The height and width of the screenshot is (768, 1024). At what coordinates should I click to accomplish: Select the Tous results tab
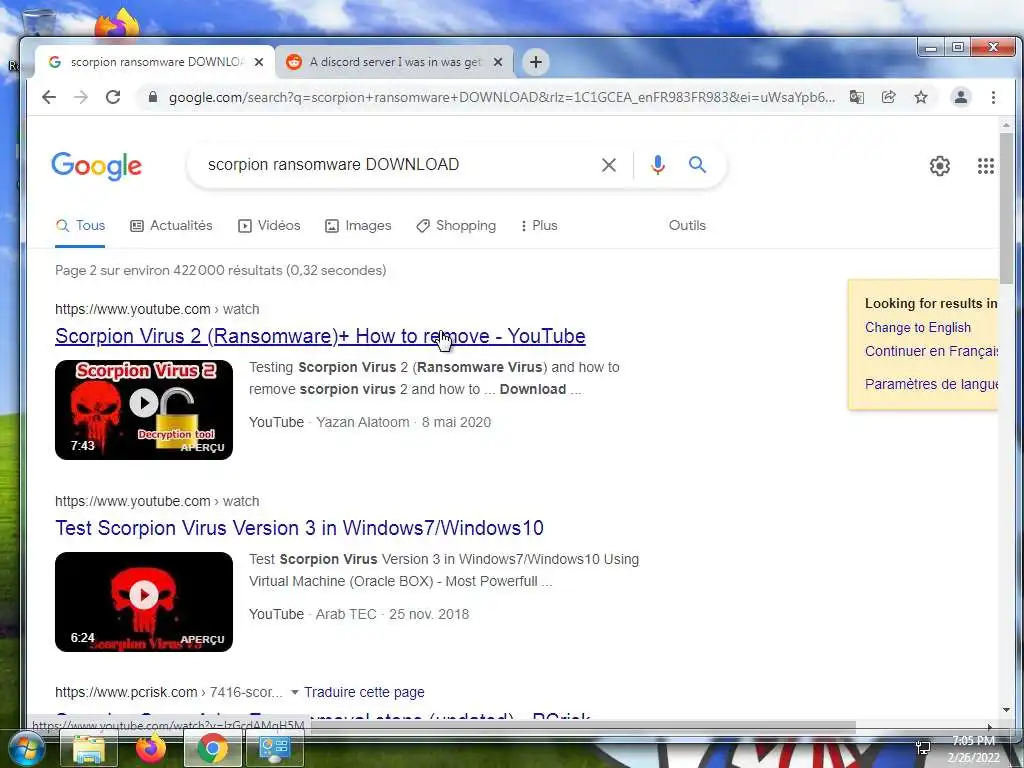80,225
